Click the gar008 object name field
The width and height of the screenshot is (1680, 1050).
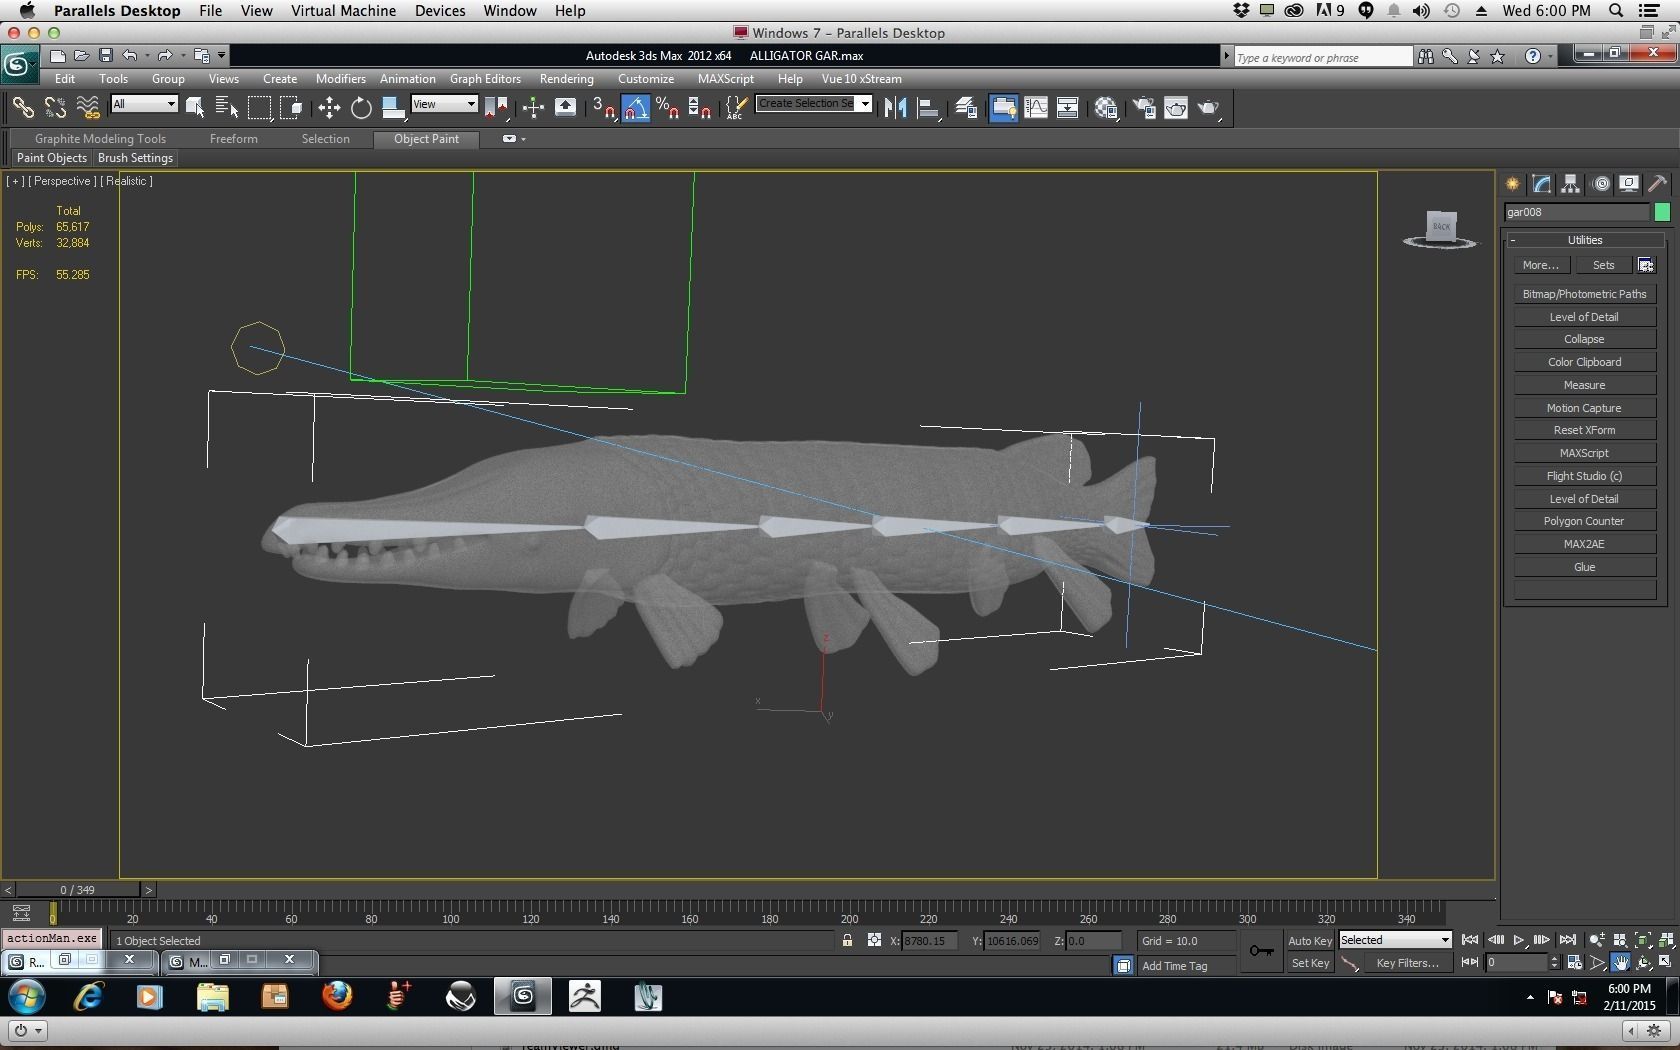point(1577,212)
